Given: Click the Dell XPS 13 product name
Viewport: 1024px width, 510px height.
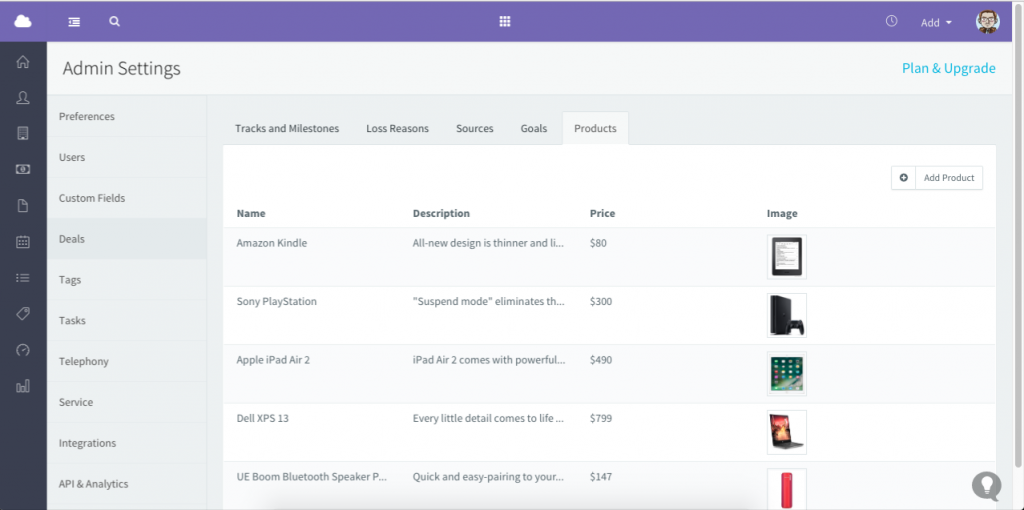Looking at the screenshot, I should pyautogui.click(x=263, y=418).
